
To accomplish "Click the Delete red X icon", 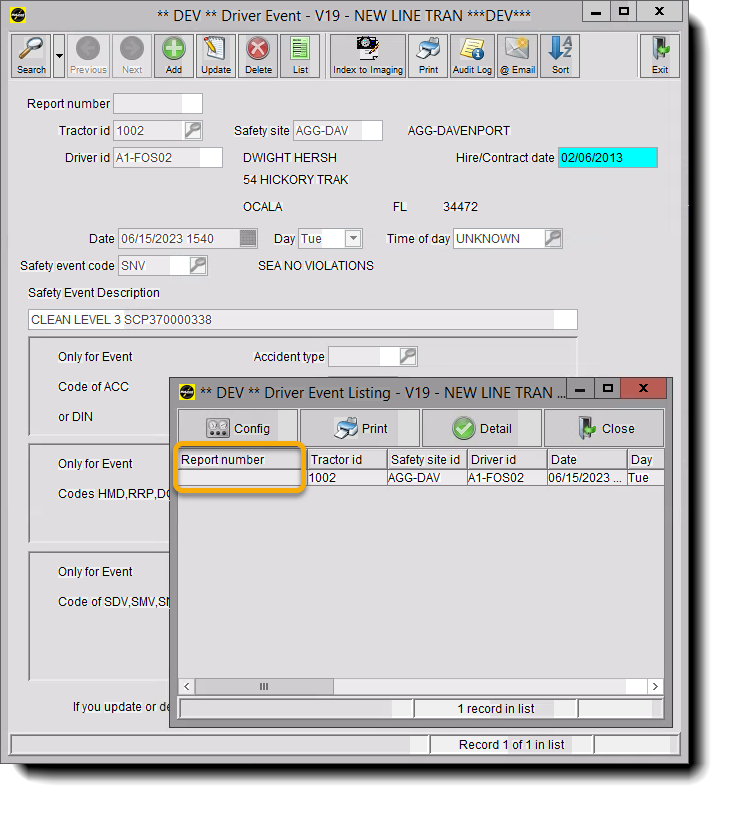I will click(x=258, y=56).
